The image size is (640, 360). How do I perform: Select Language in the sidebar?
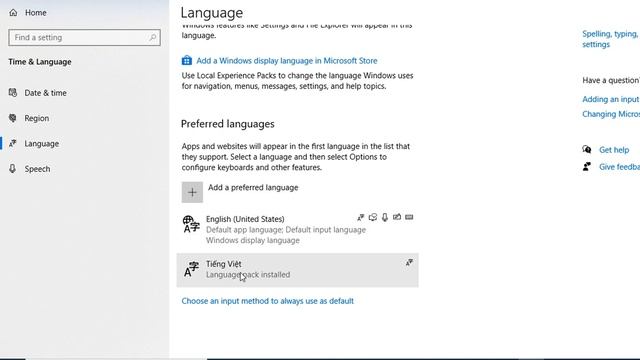tap(42, 144)
